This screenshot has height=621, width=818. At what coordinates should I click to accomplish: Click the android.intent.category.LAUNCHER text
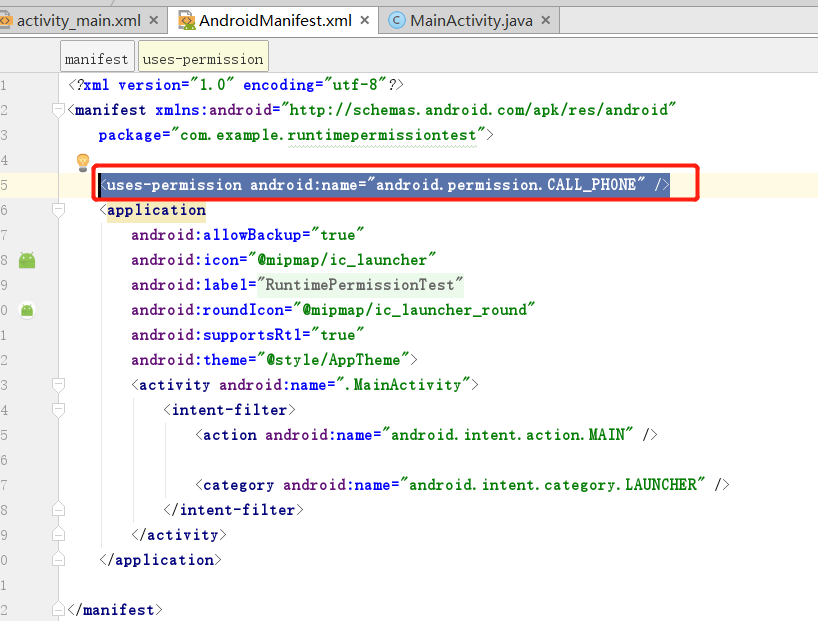pos(552,485)
